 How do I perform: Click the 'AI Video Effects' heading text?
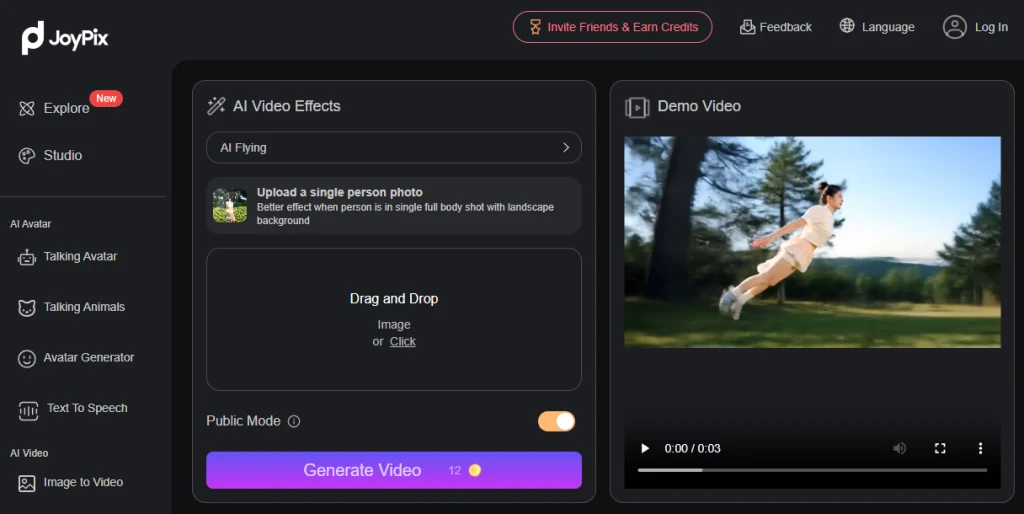(287, 106)
